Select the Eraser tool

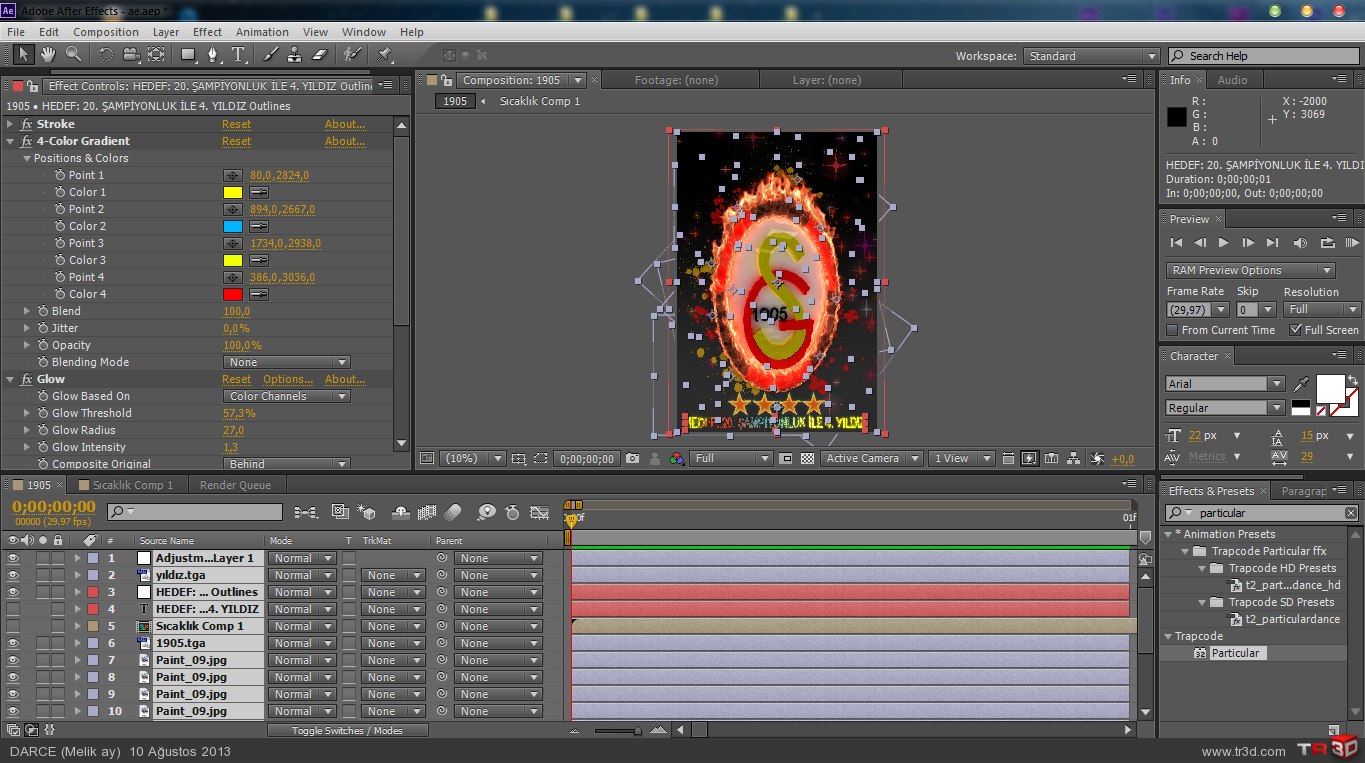(320, 54)
